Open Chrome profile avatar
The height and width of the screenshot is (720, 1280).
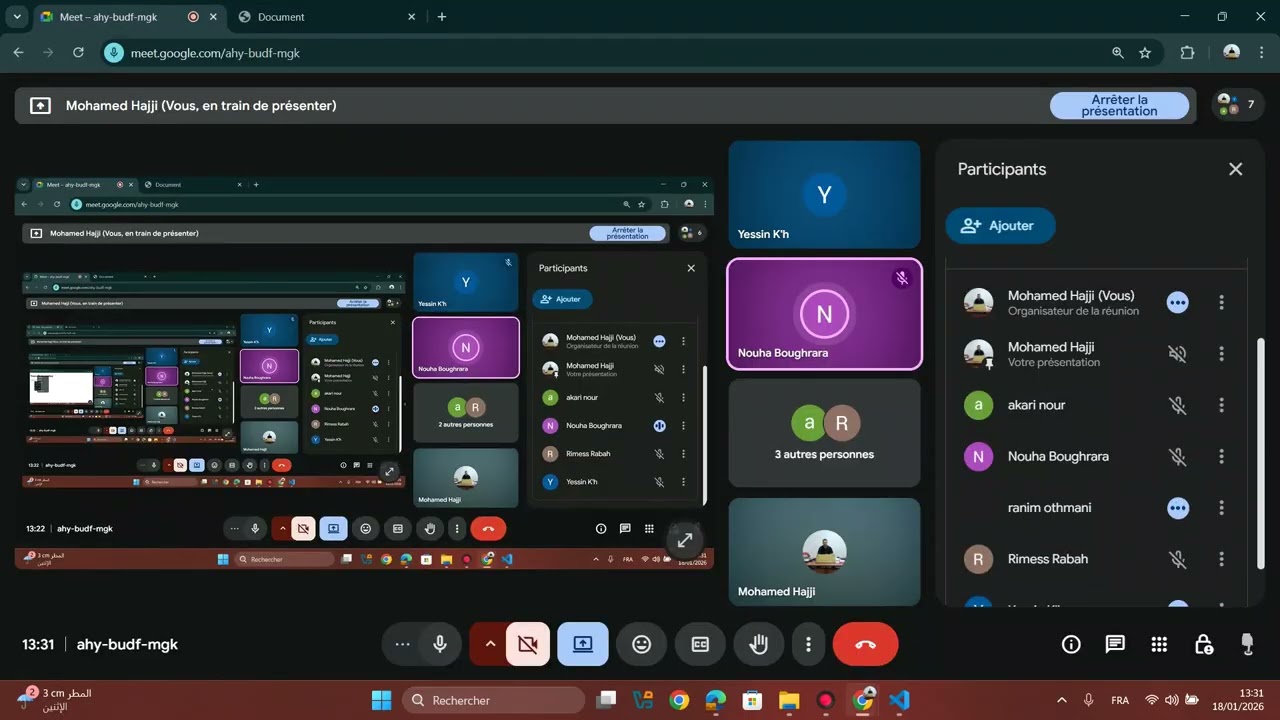1231,52
